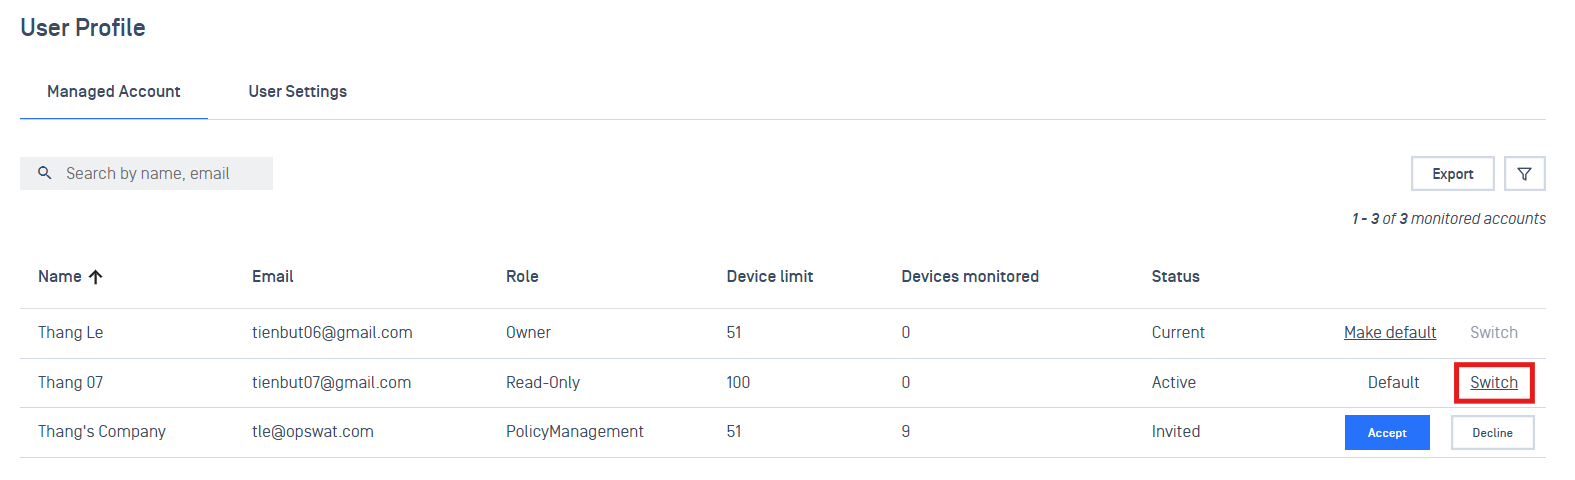The image size is (1575, 480).
Task: Accept the Thang's Company invitation
Action: tap(1386, 433)
